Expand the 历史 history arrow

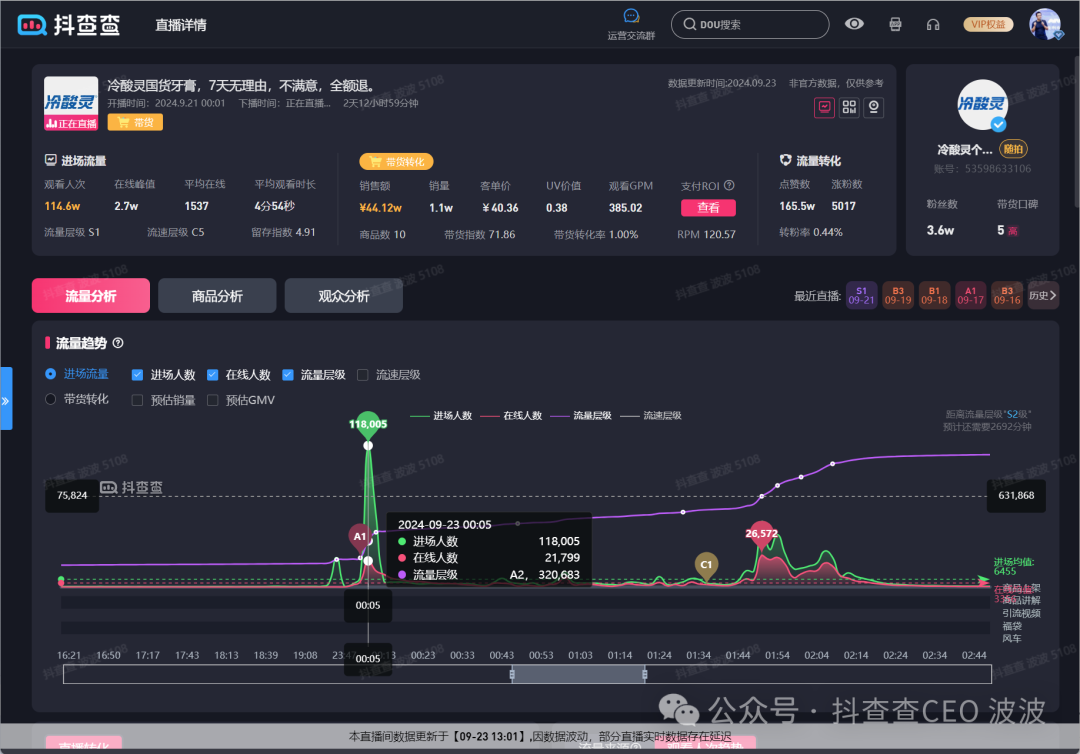tap(1043, 295)
